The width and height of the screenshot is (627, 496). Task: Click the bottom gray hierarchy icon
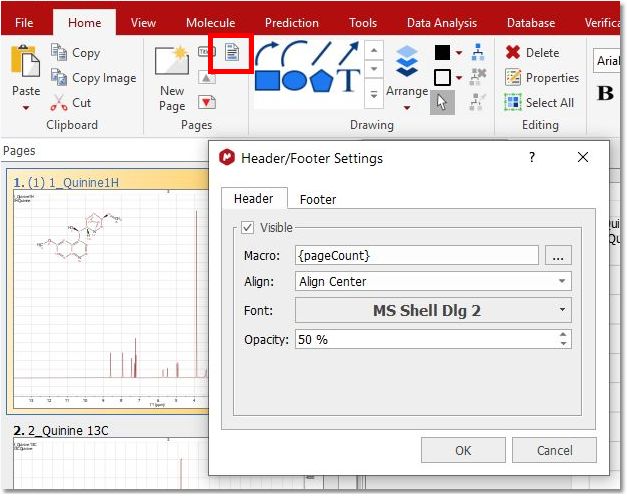click(477, 102)
